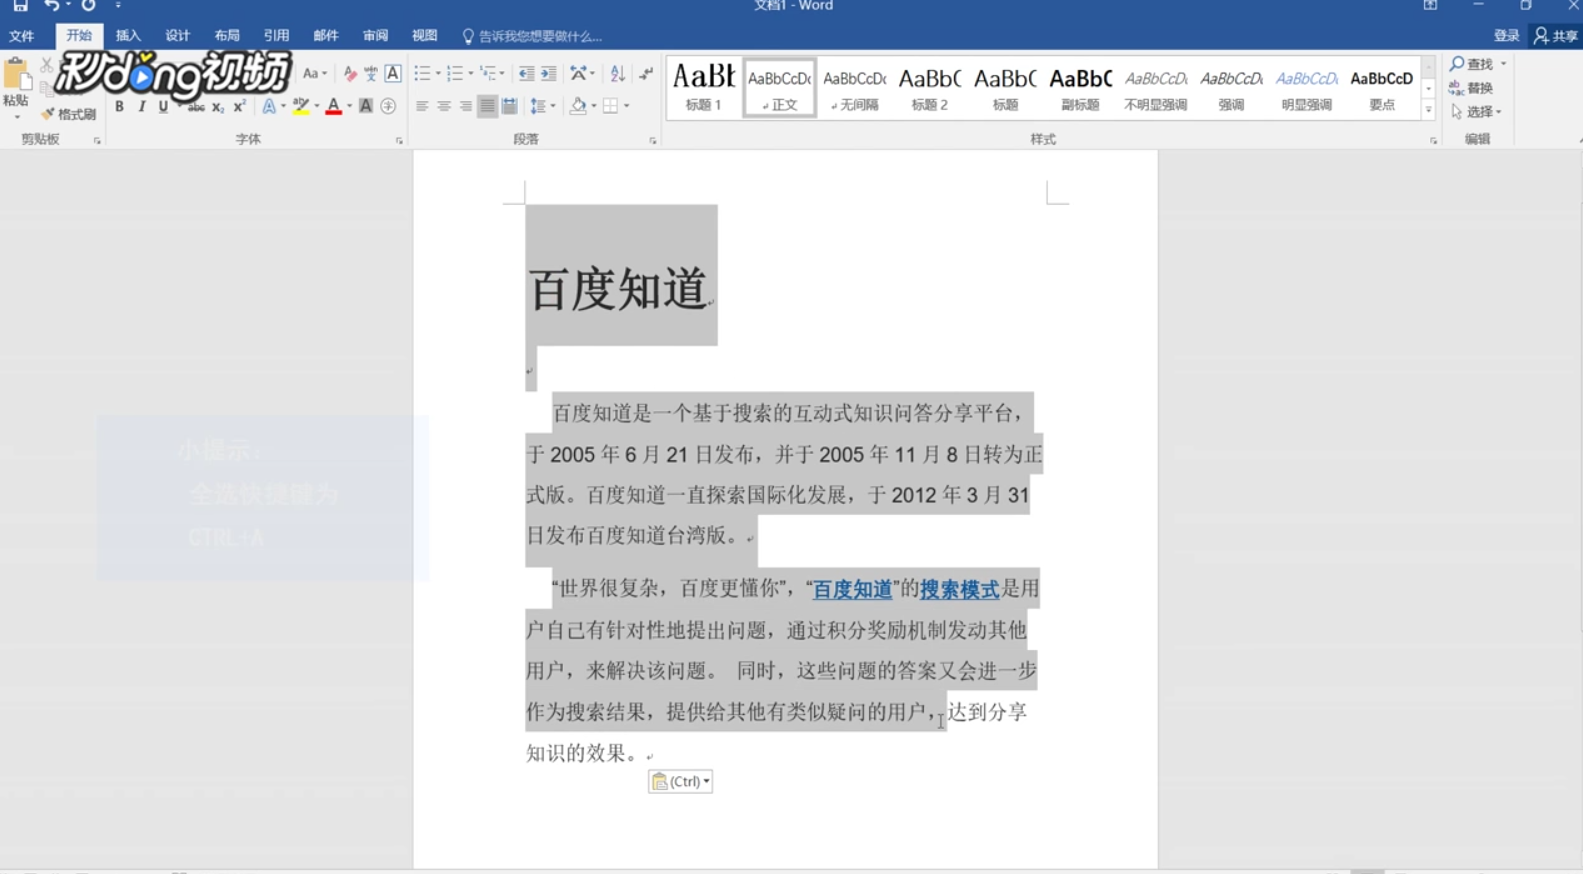Open the Find (查找) dropdown arrow
1583x874 pixels.
(1503, 64)
